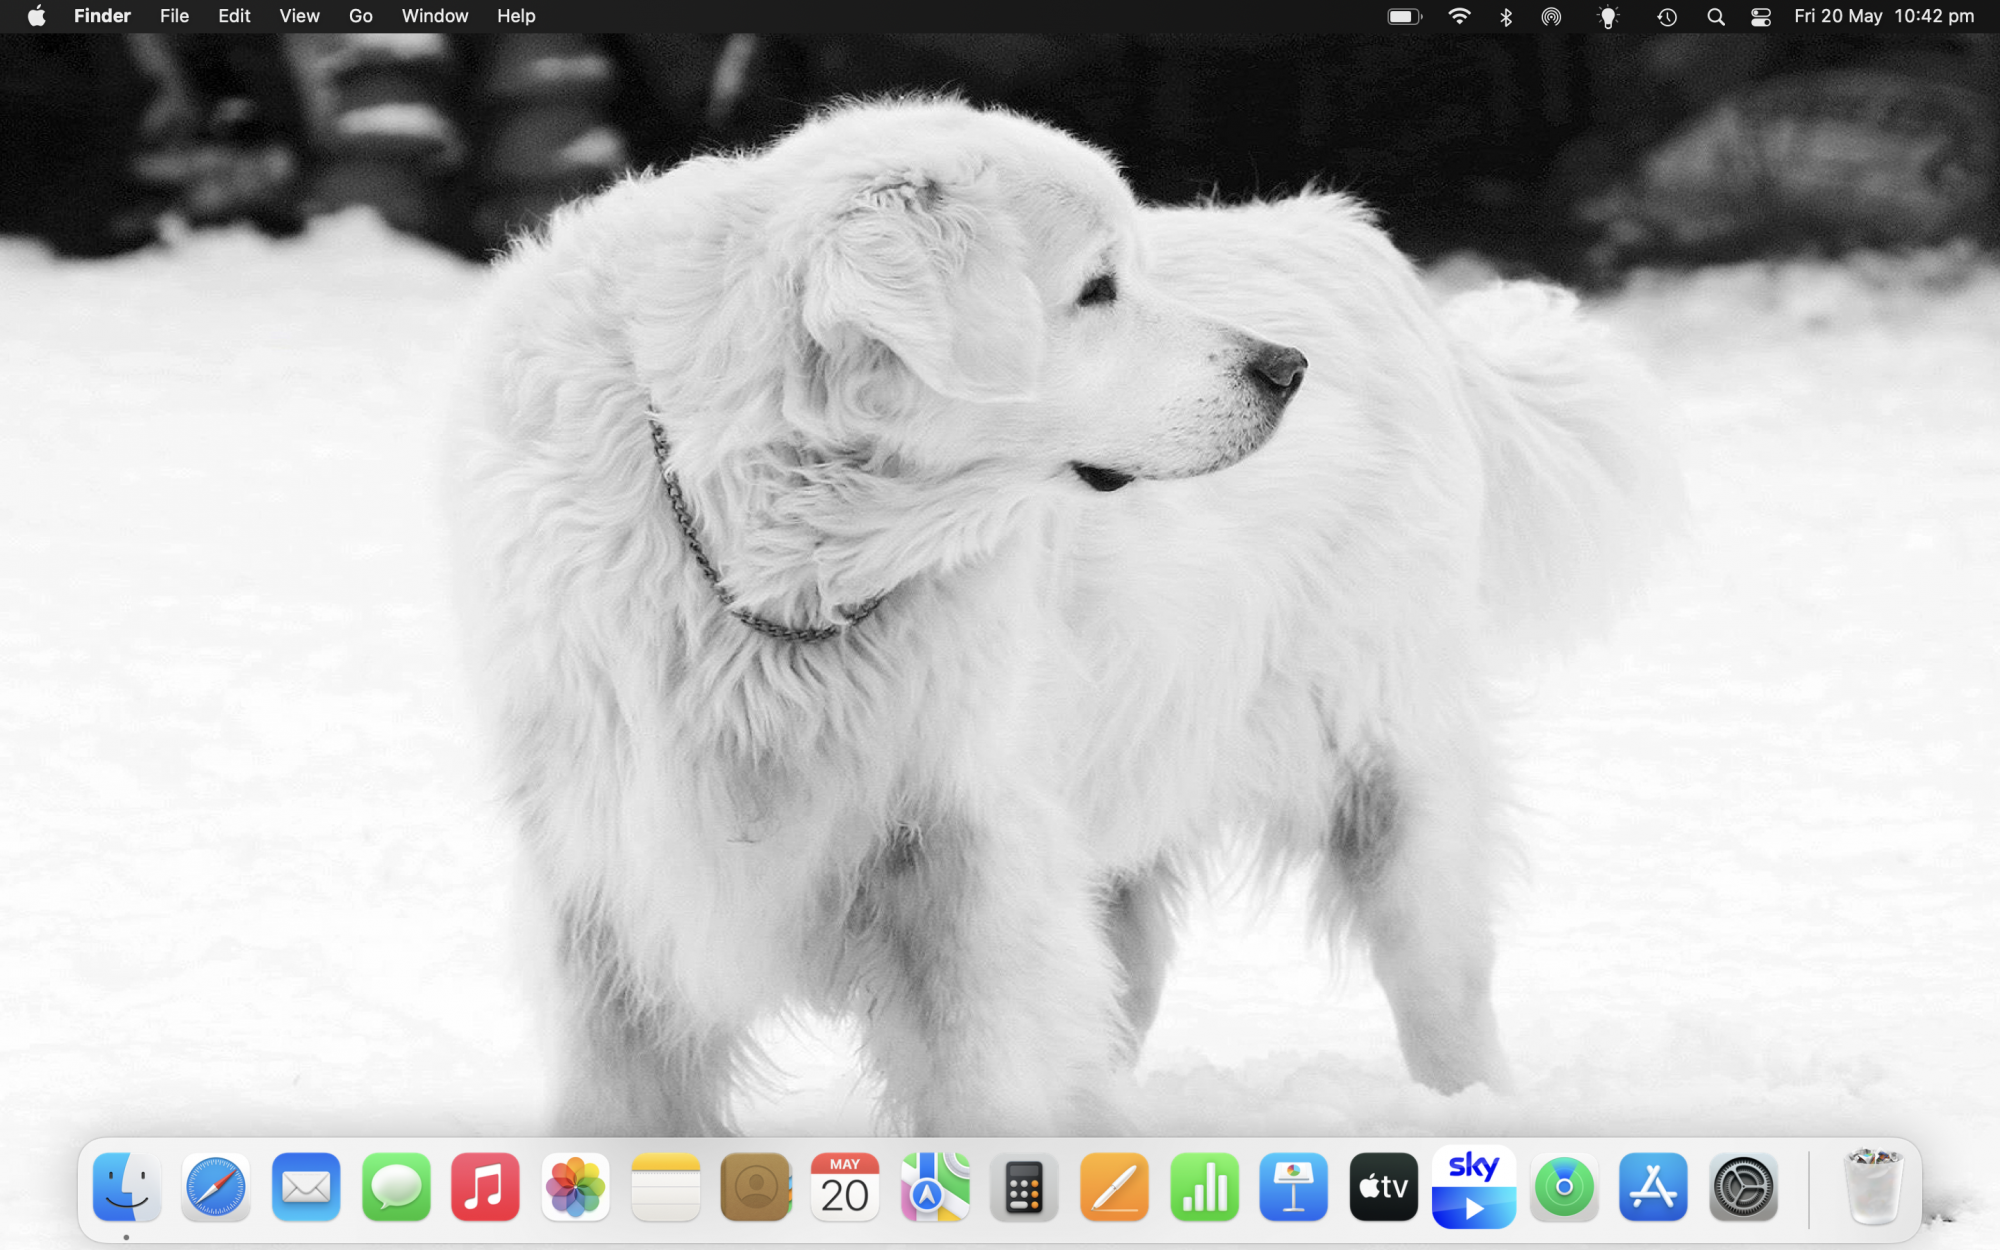The image size is (2000, 1250).
Task: Open Pages from the Dock
Action: 1114,1187
